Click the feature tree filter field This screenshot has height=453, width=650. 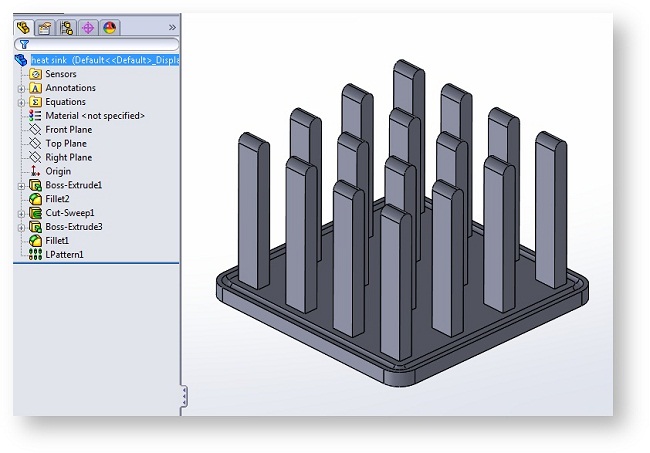tap(97, 44)
